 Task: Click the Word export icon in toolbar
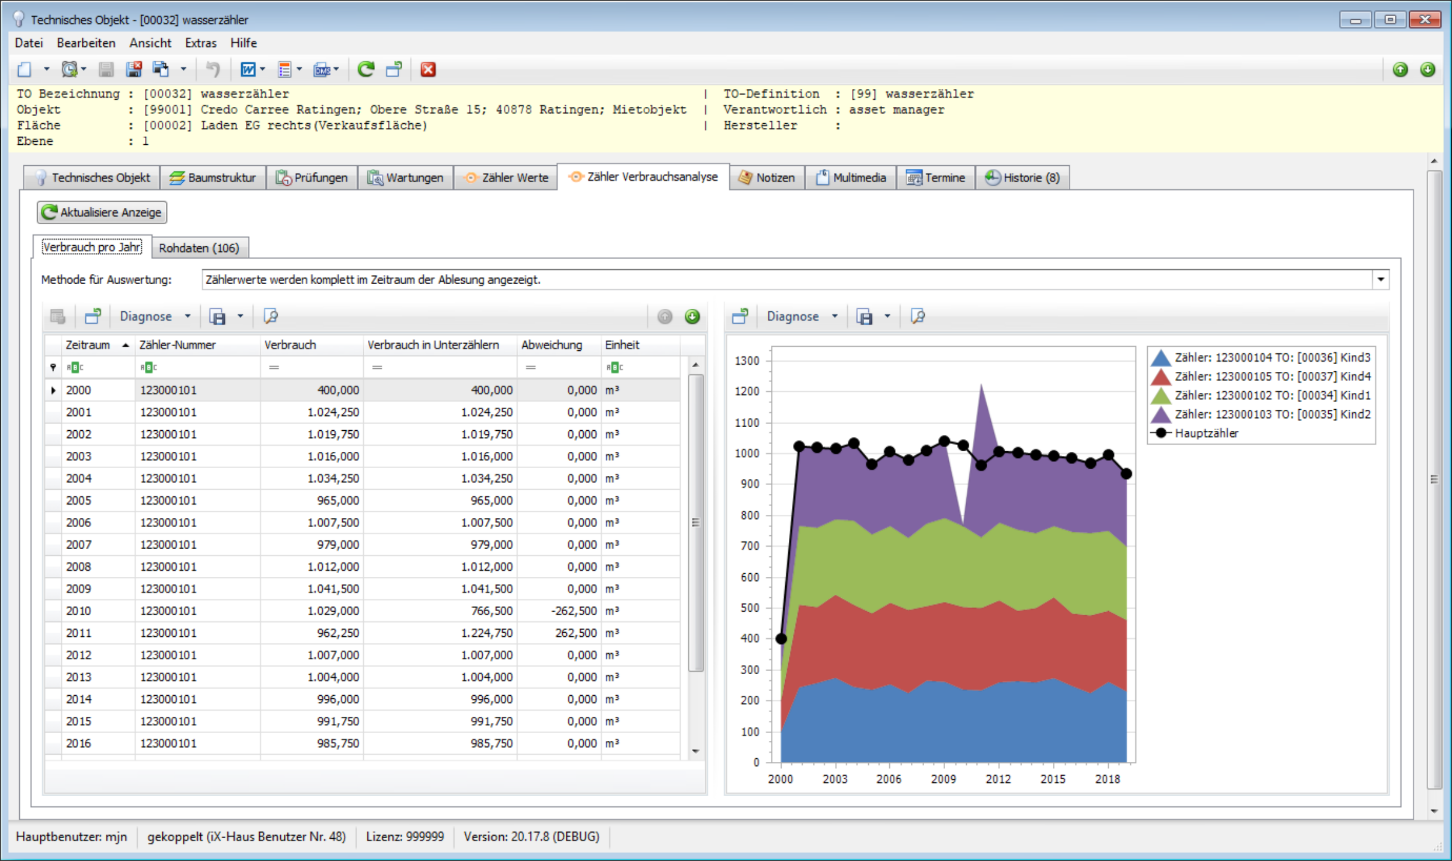[x=248, y=69]
